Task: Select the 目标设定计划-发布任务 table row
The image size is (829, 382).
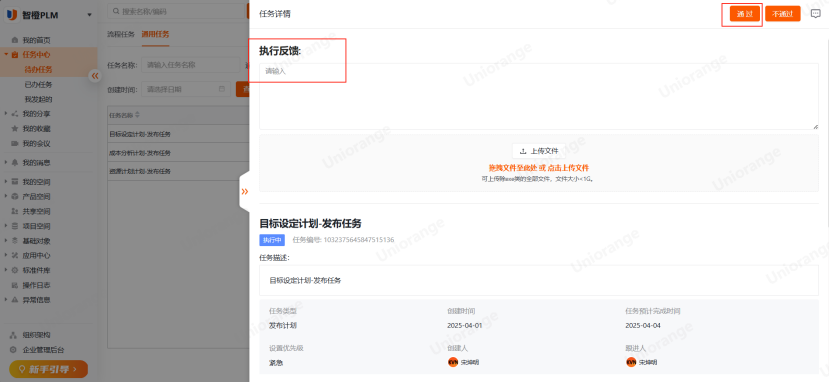Action: click(x=178, y=134)
